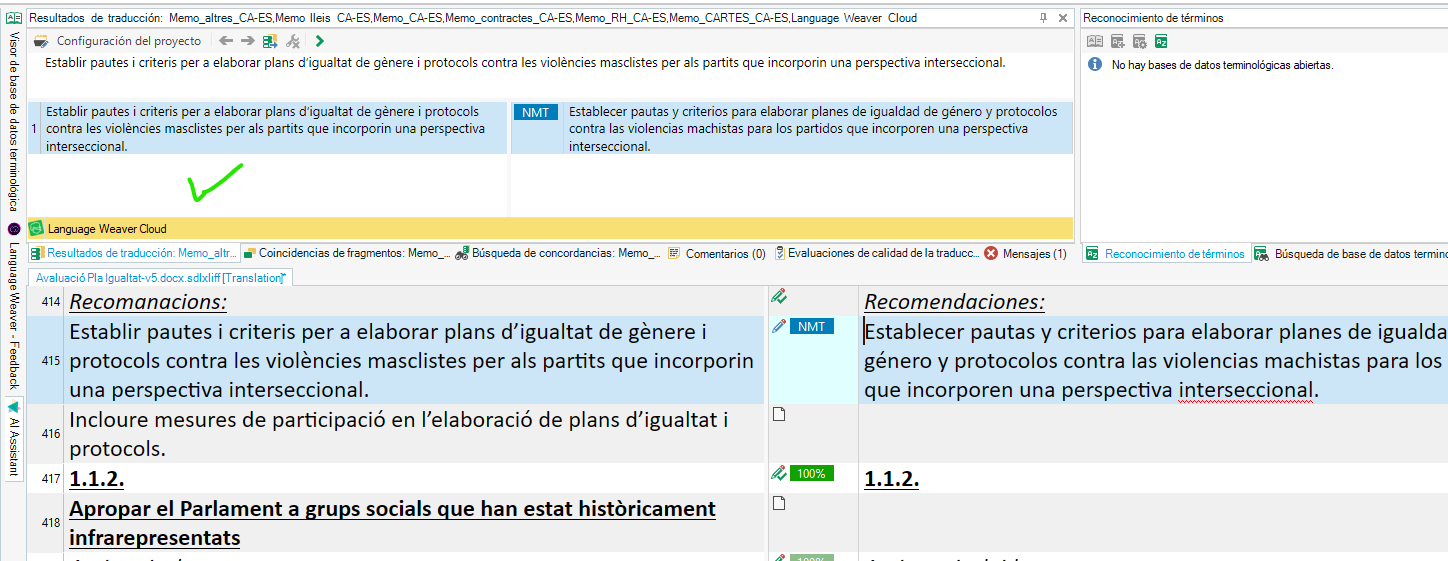Click the add new term icon

coord(1117,41)
